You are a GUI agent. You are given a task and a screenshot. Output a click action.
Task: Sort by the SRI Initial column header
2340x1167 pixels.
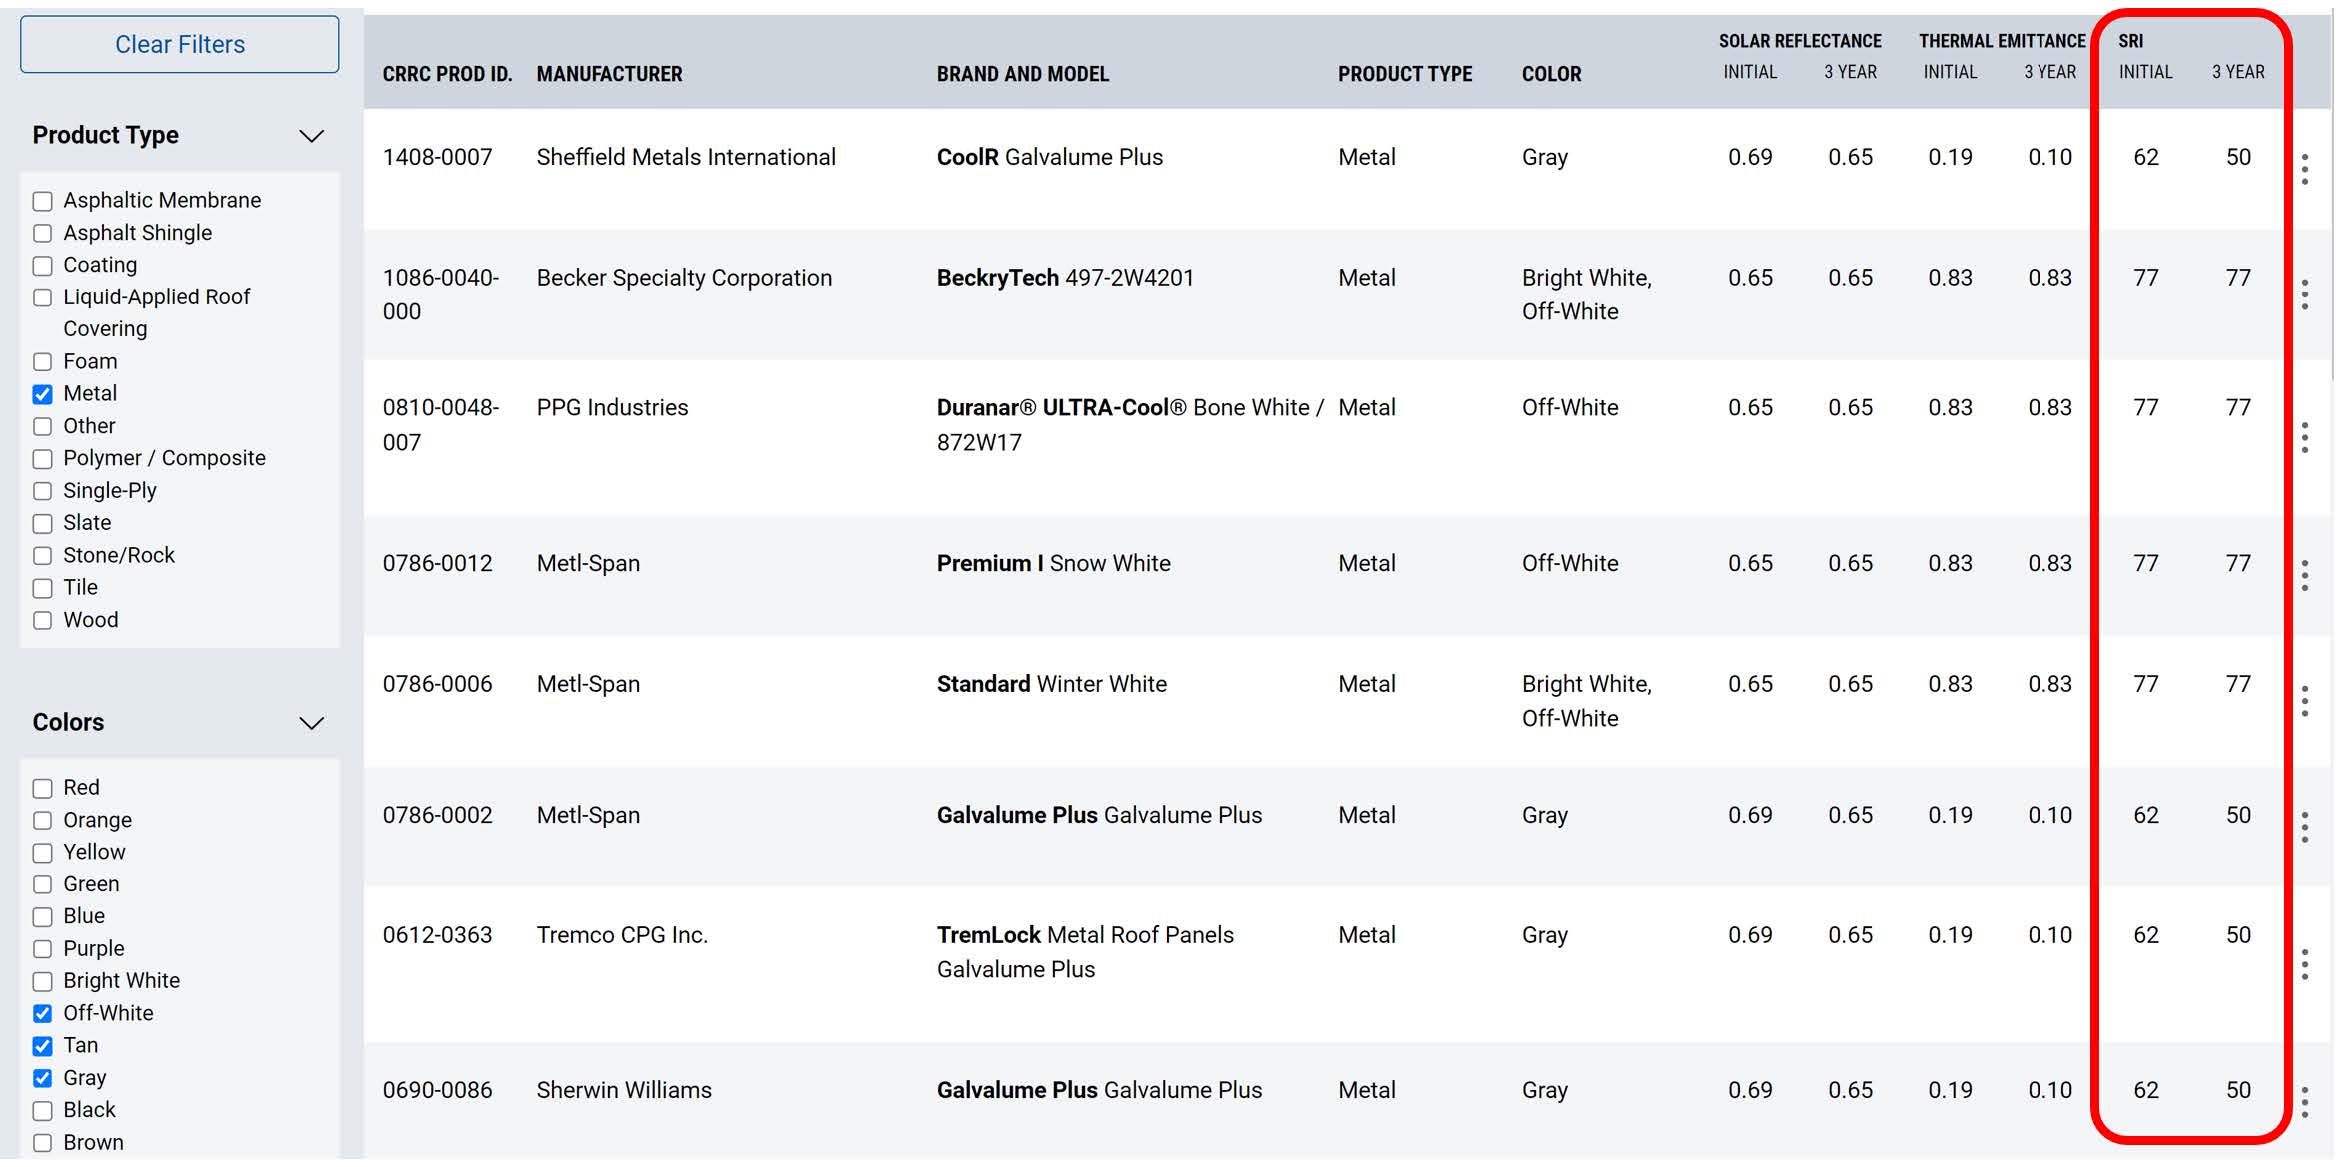click(2145, 72)
